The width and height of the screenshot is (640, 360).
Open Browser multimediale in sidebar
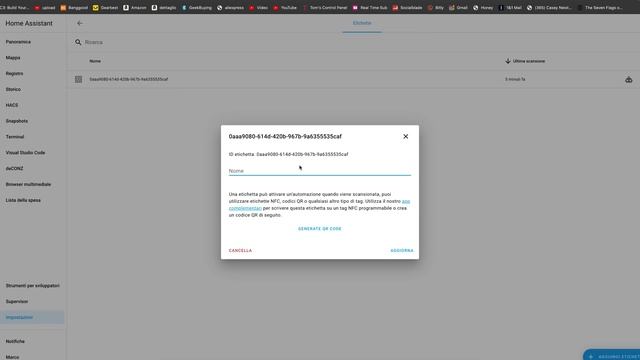click(28, 184)
